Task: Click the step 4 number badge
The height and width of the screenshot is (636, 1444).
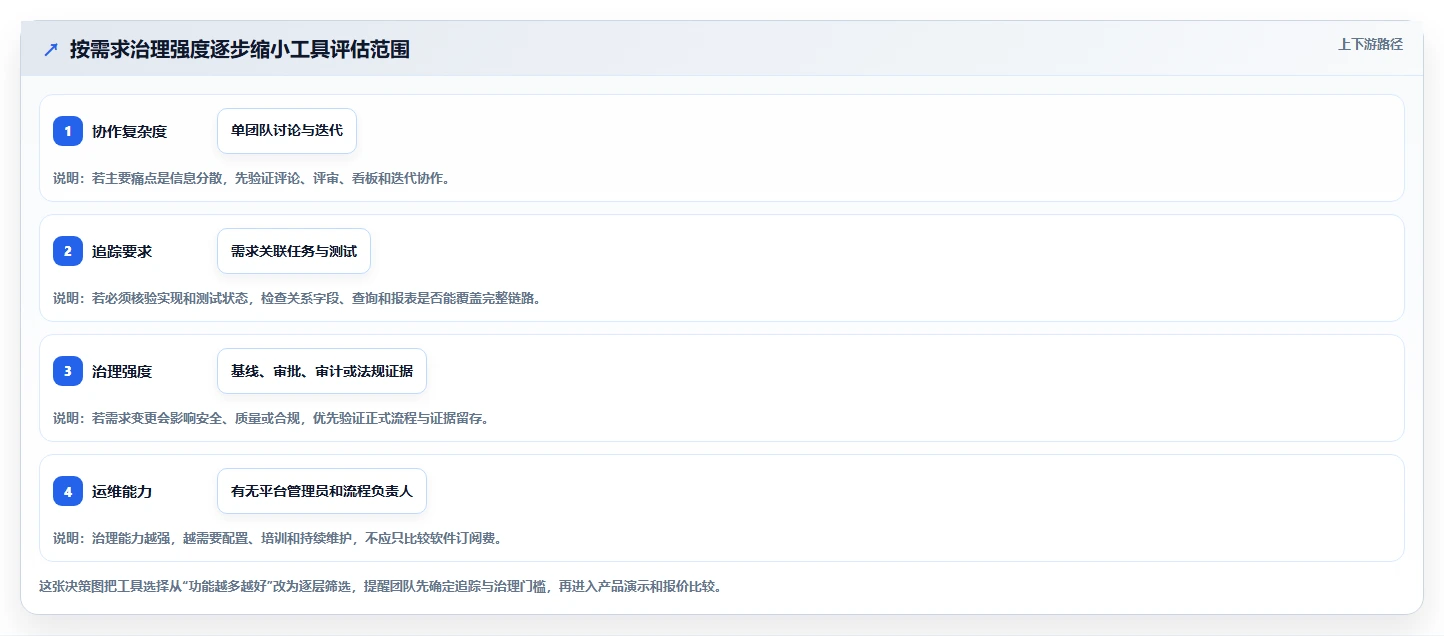Action: [68, 491]
